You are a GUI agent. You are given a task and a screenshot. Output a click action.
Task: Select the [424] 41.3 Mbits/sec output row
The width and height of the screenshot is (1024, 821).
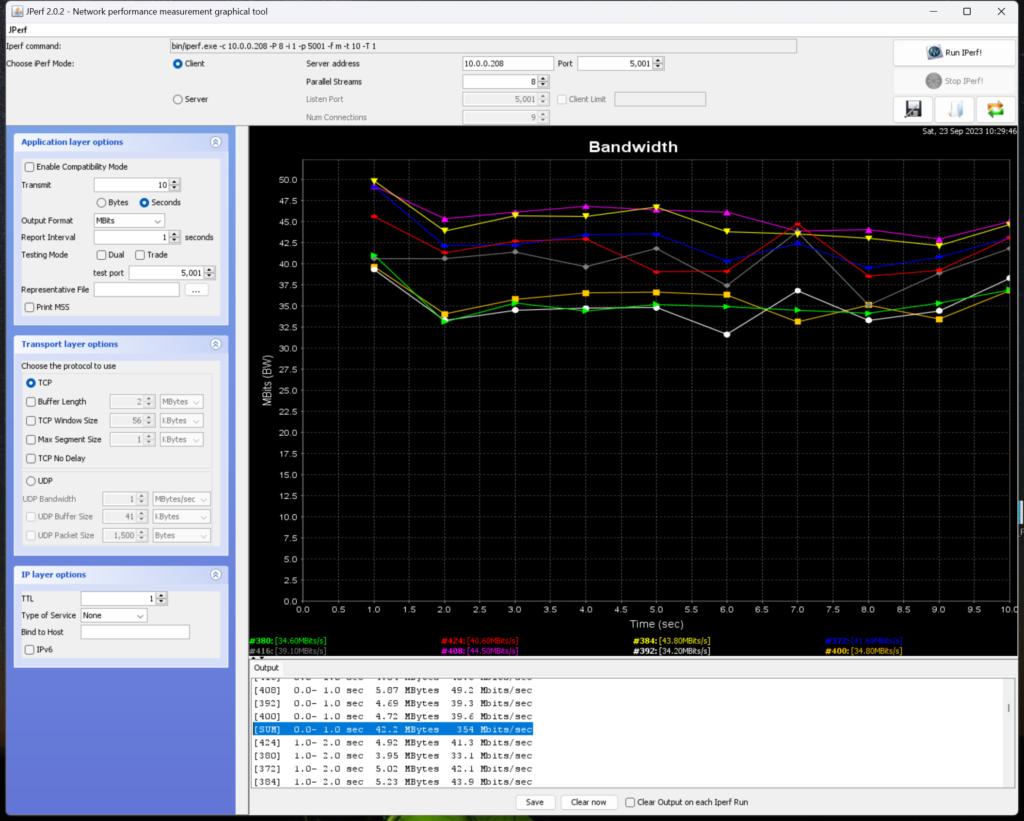392,743
